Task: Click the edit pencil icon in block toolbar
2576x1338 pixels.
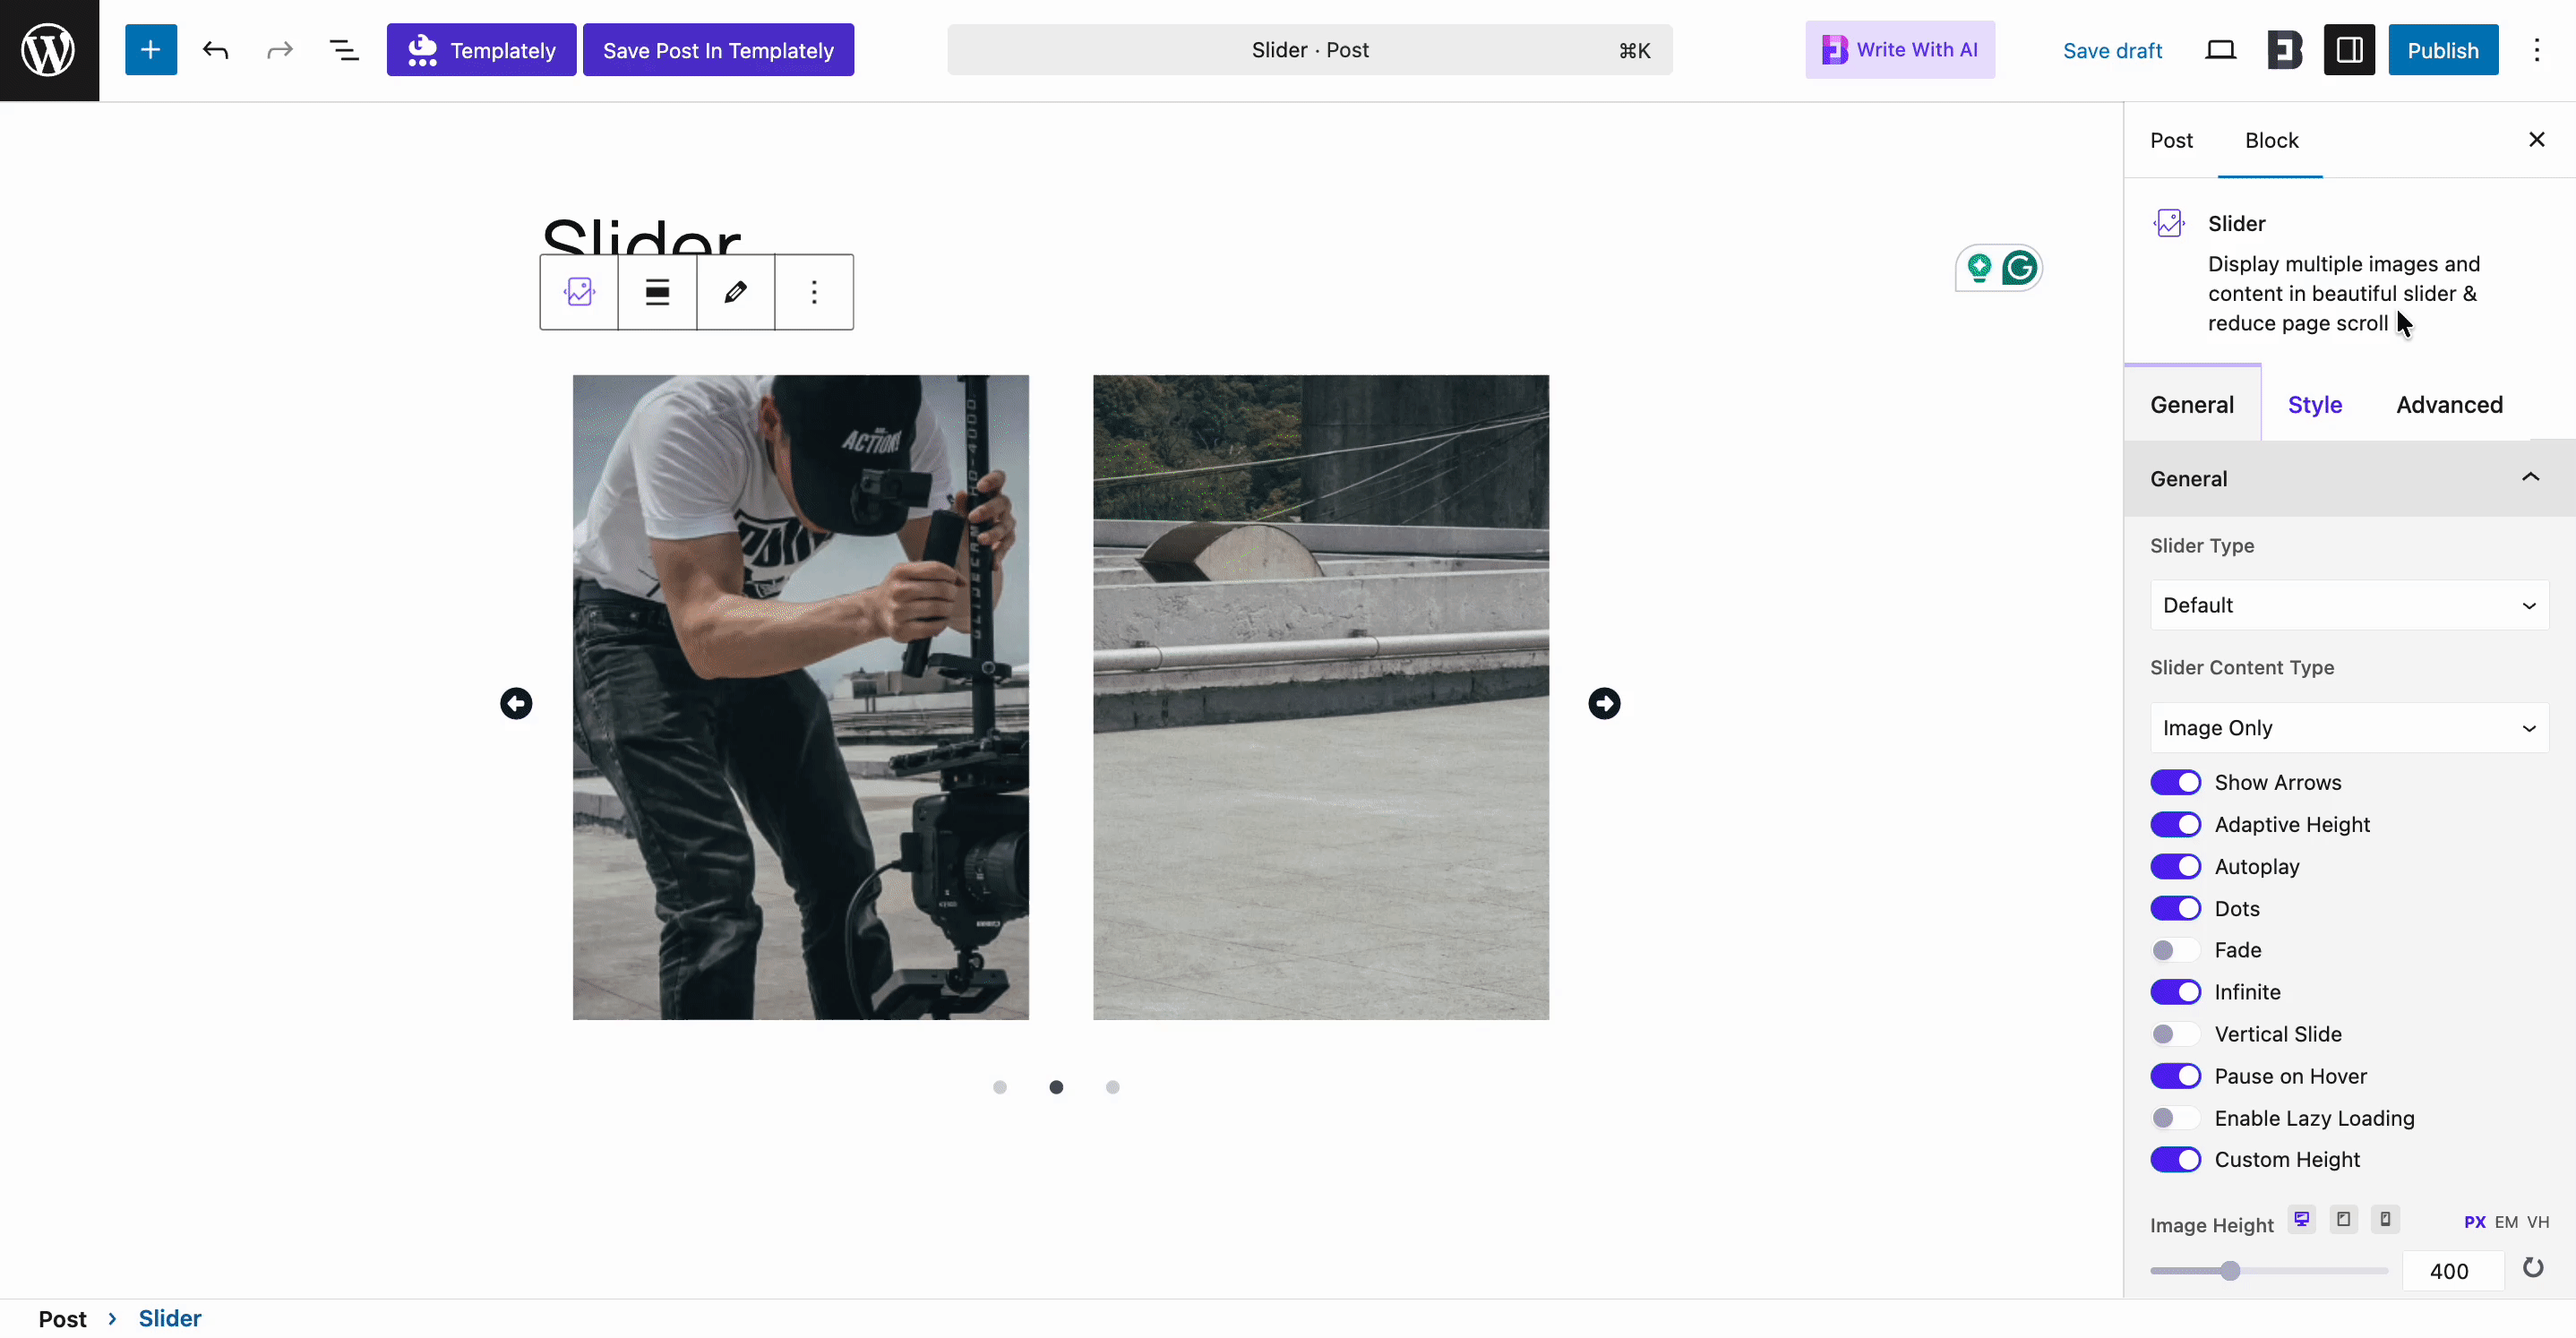Action: 735,292
